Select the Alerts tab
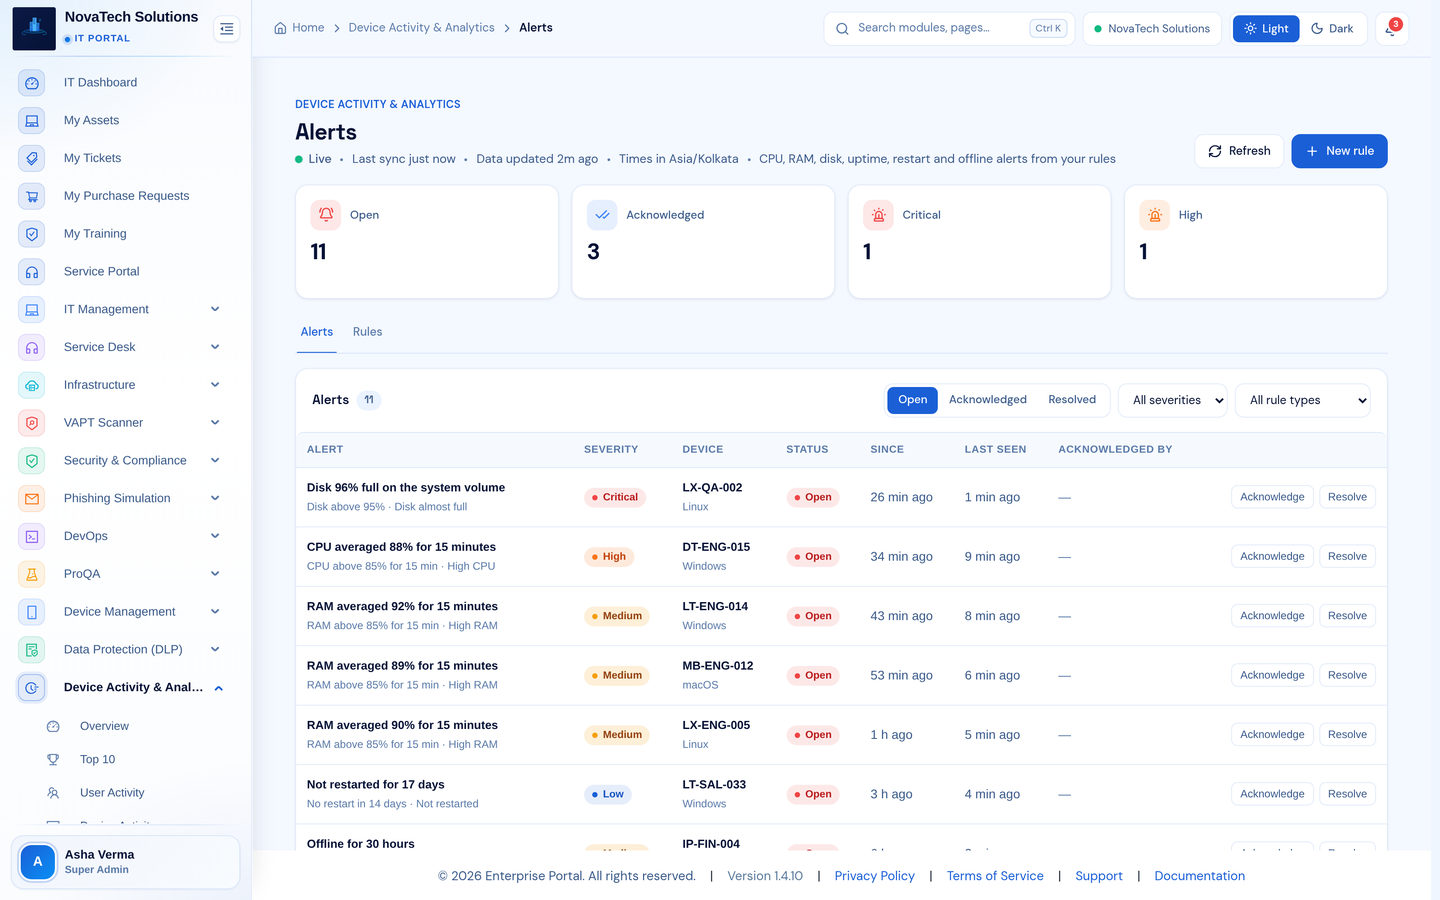1440x900 pixels. click(317, 332)
